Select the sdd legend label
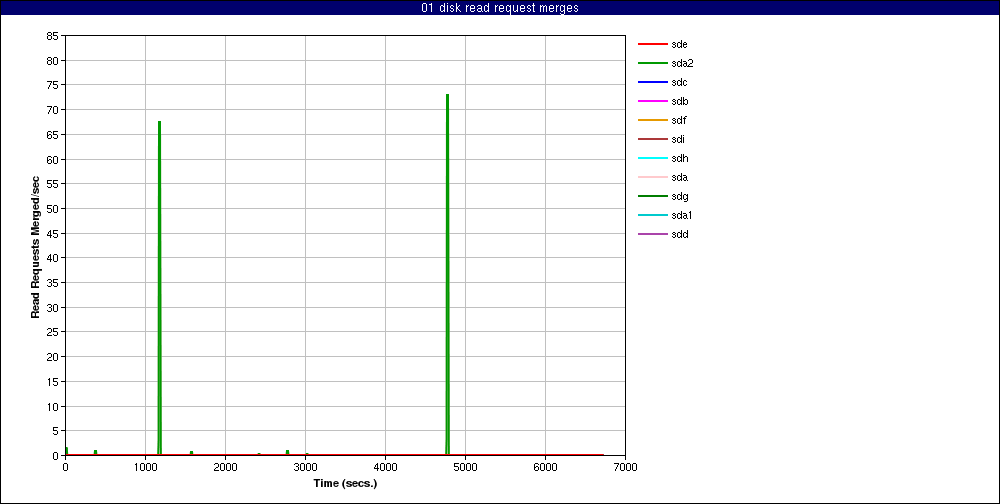1000x504 pixels. coord(679,234)
